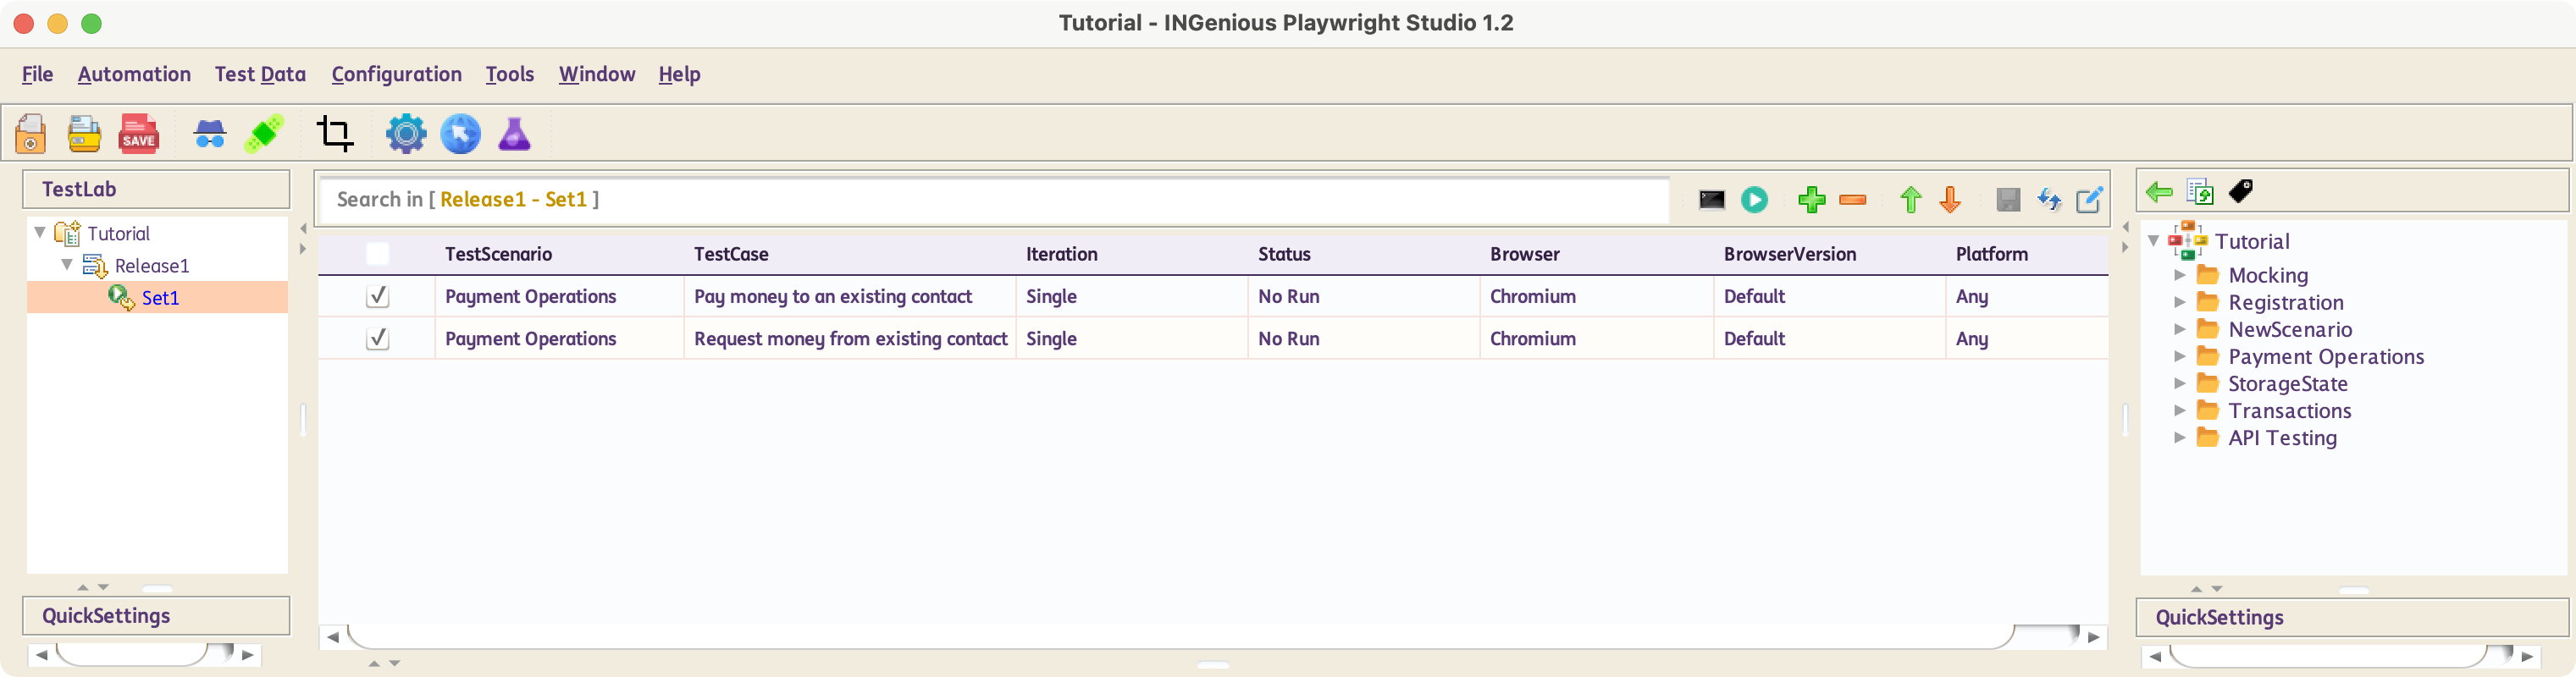Viewport: 2576px width, 677px height.
Task: Toggle the select-all checkbox in table header
Action: (x=377, y=254)
